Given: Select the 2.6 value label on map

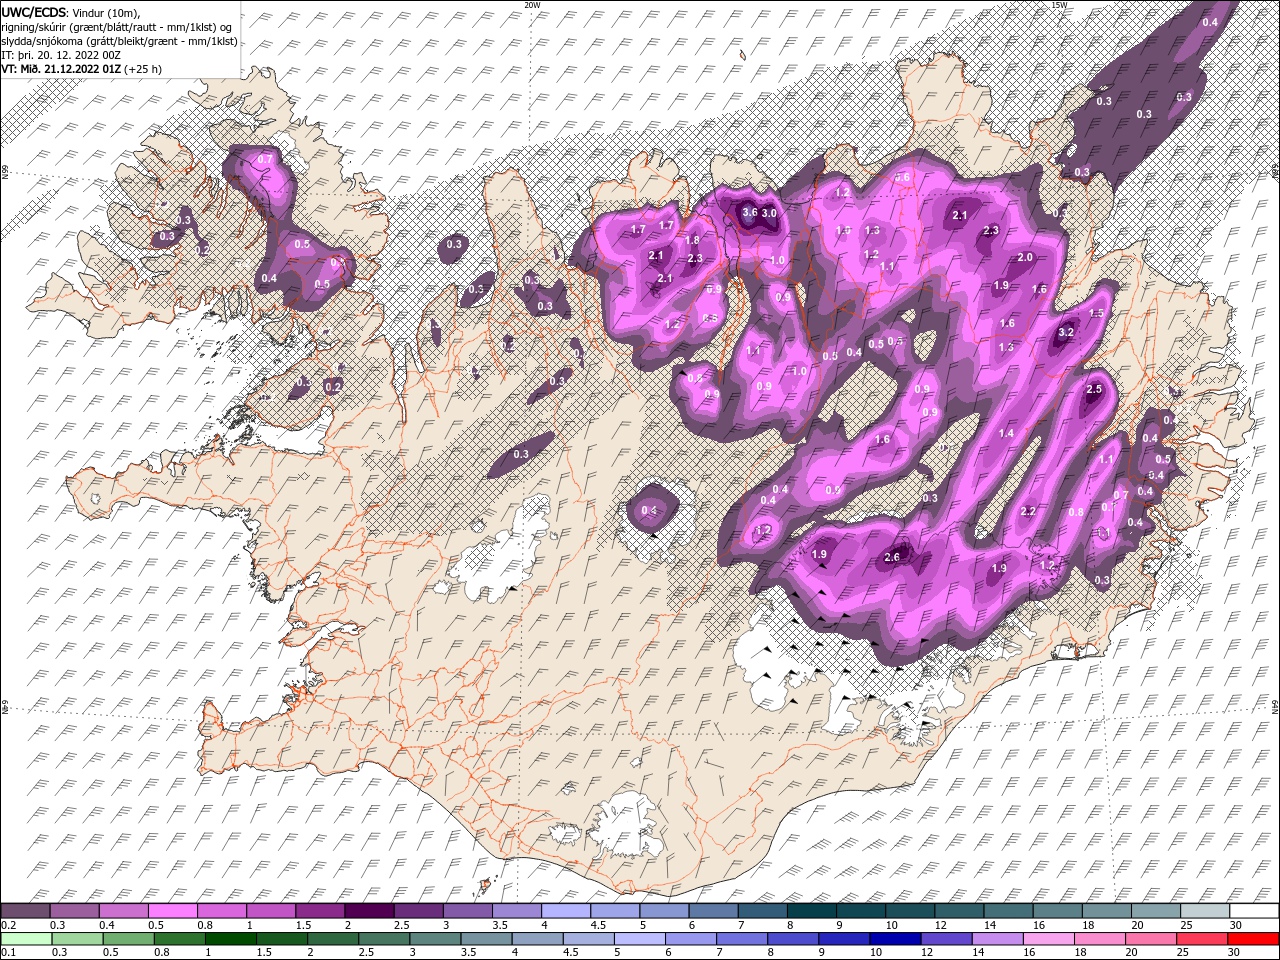Looking at the screenshot, I should 893,558.
